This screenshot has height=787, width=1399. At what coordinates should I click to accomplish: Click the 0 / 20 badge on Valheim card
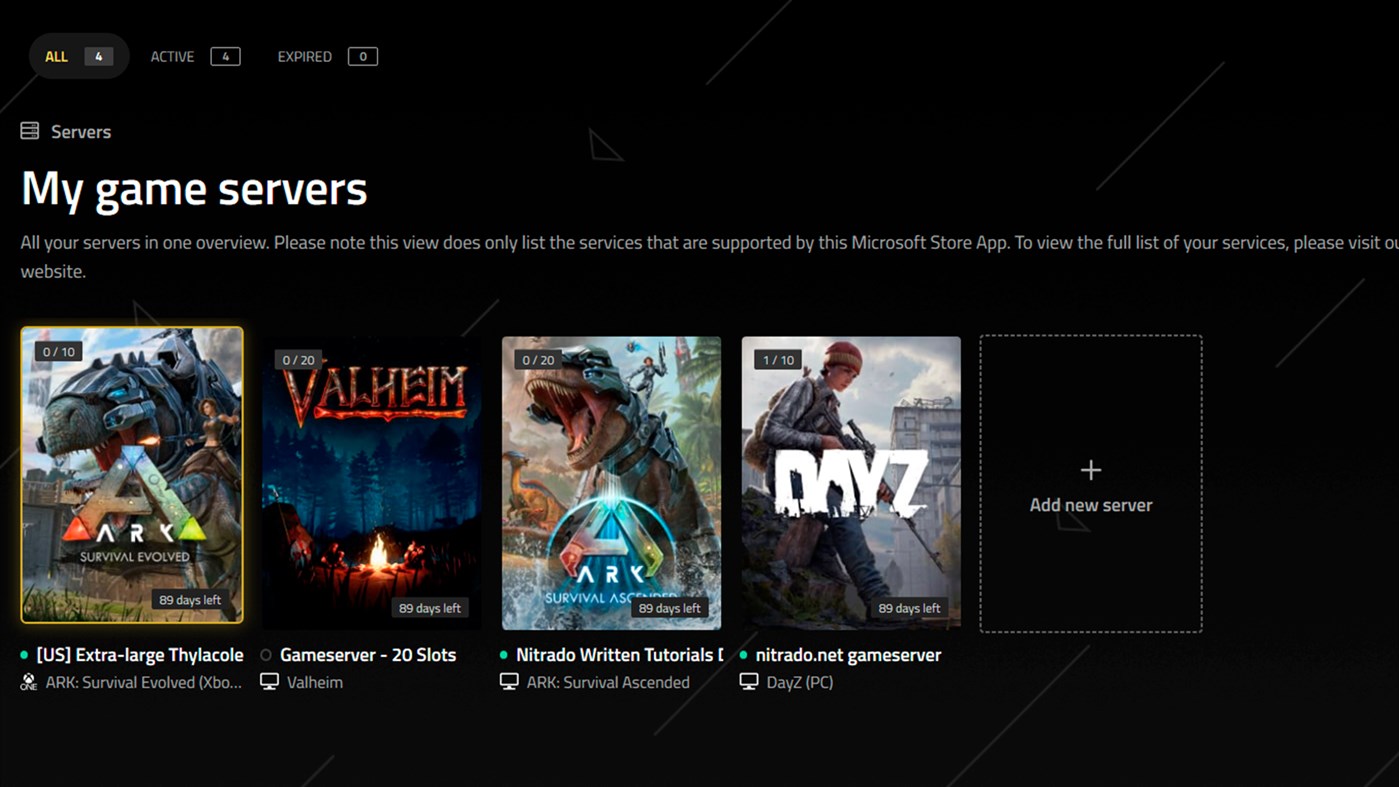pos(299,360)
